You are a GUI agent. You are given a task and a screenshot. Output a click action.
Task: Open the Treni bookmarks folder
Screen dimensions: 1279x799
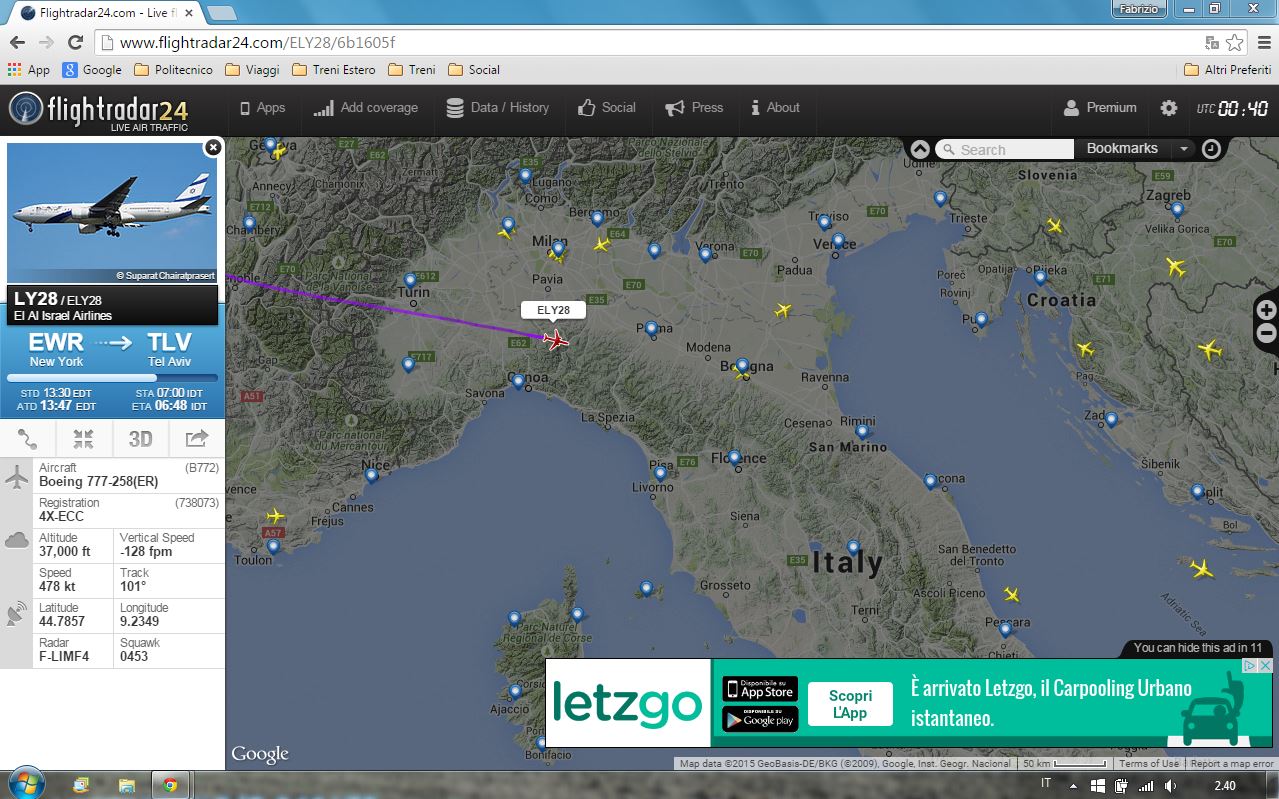click(x=411, y=70)
